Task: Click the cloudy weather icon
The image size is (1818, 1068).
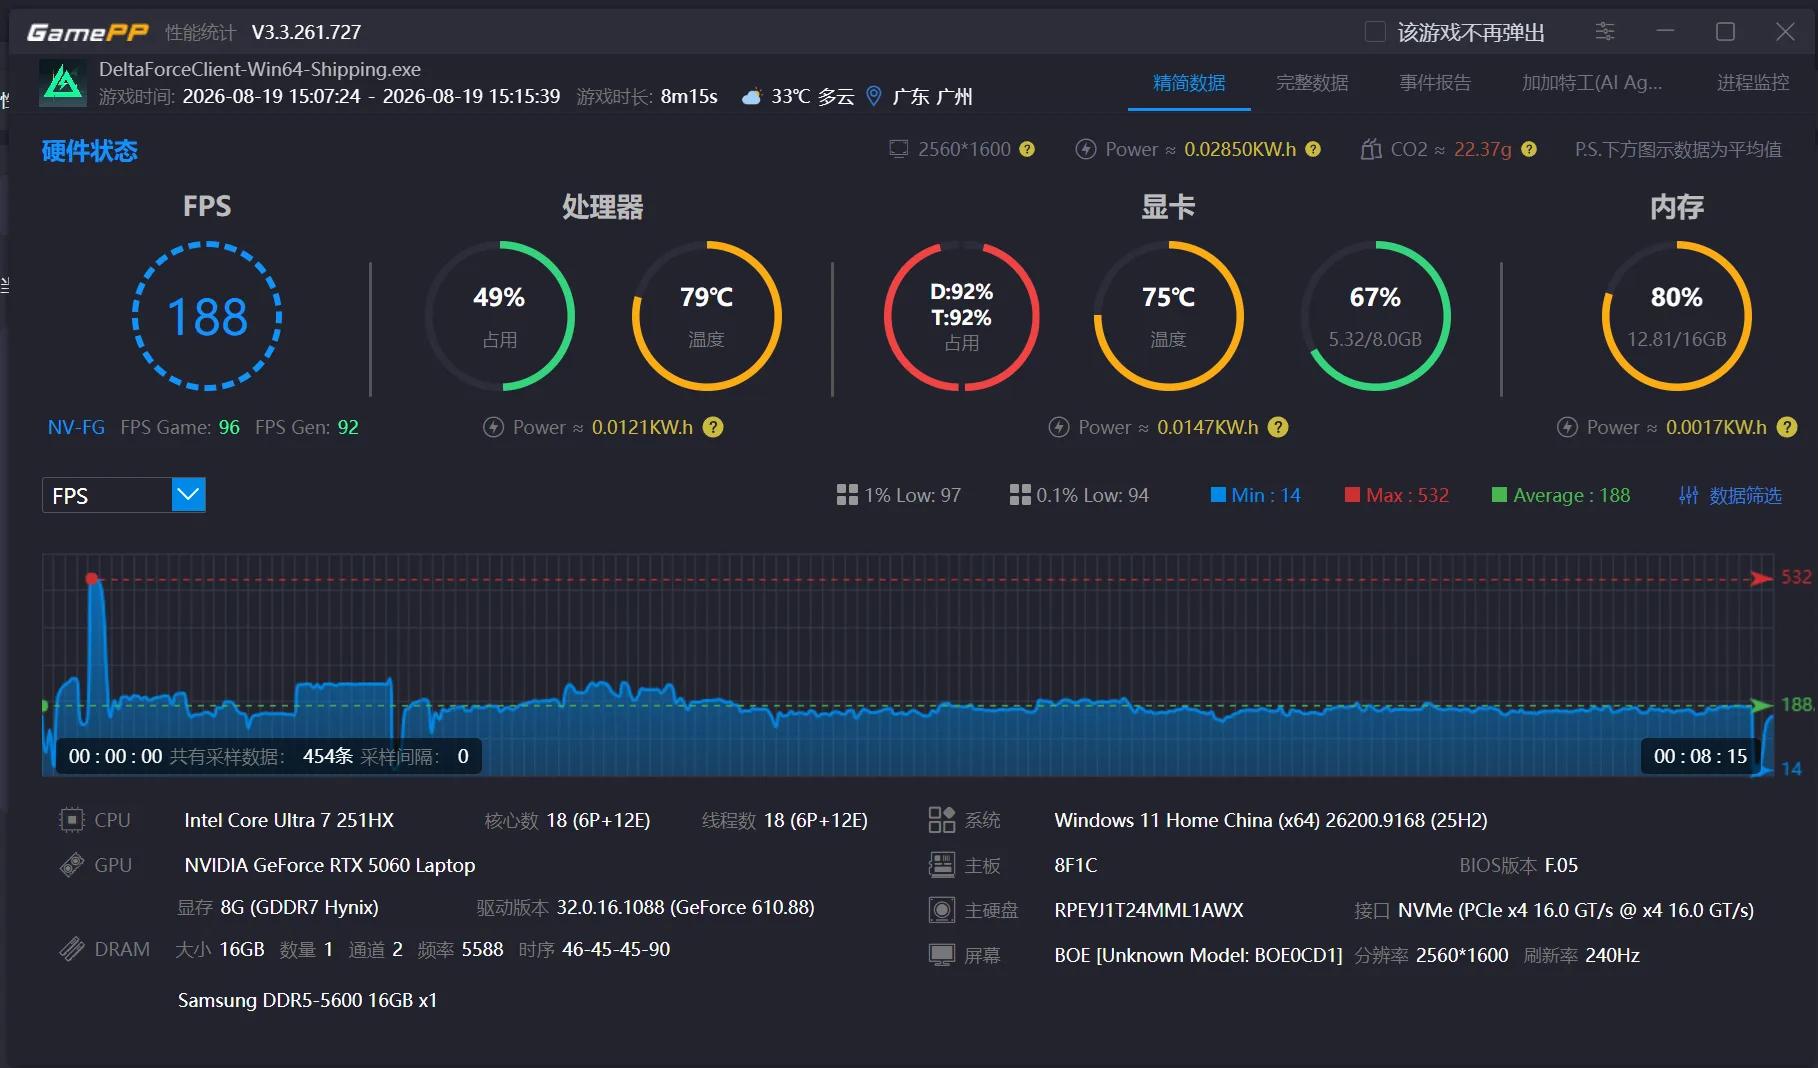Action: click(751, 97)
